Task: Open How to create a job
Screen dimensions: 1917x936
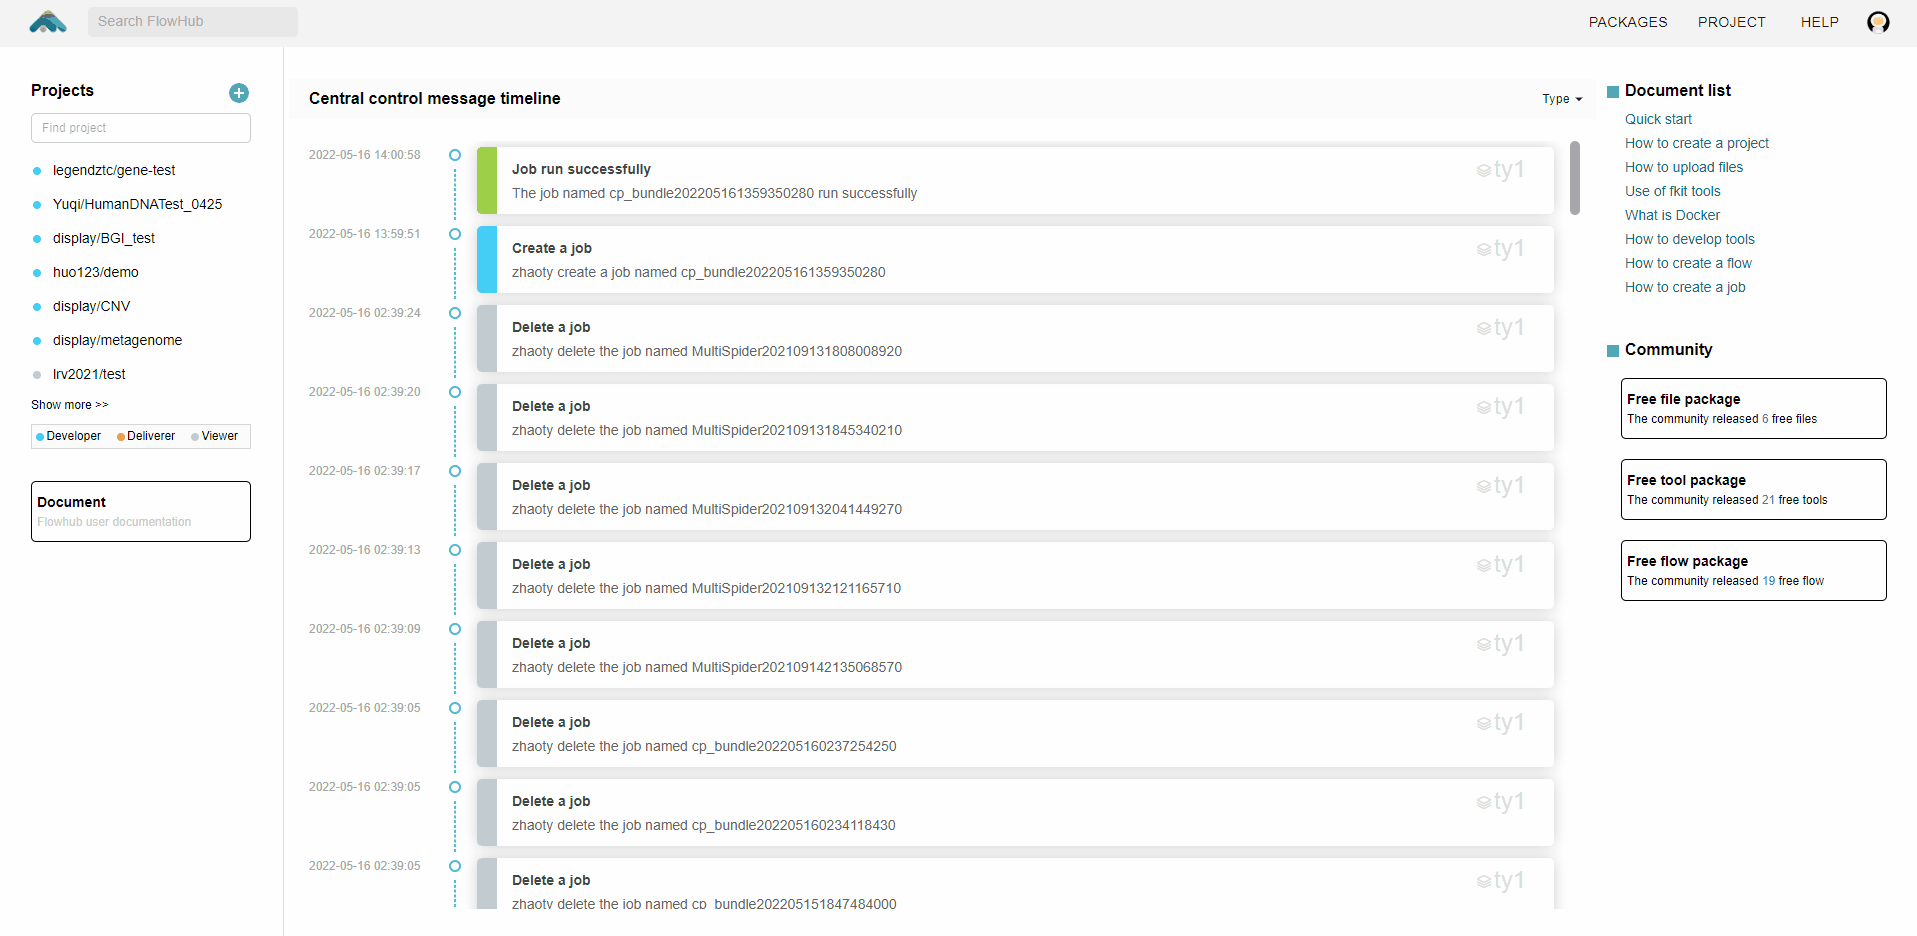Action: (1685, 287)
